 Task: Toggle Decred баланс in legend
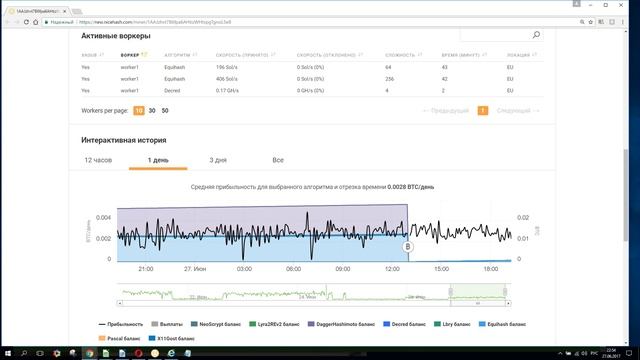point(404,324)
